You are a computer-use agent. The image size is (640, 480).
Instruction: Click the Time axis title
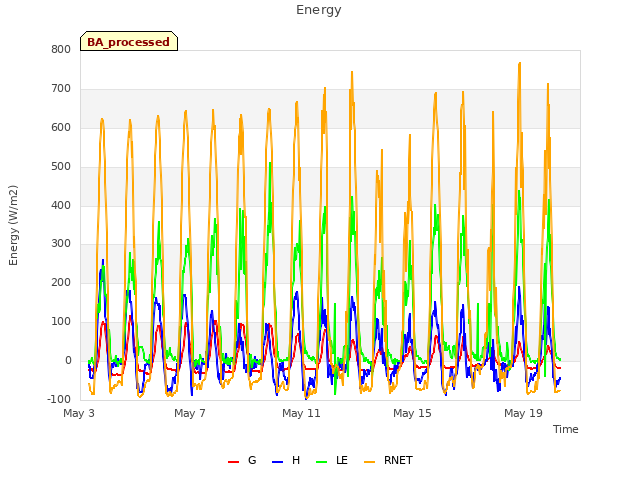pos(566,429)
